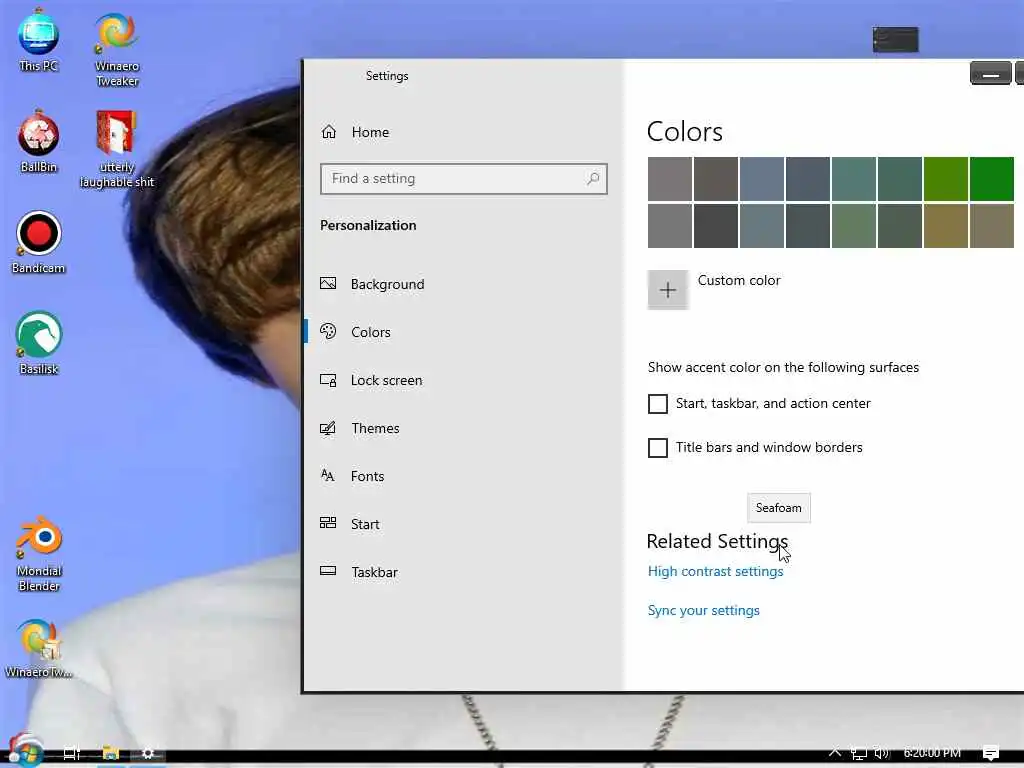Open the taskbar clock showing 6:20 PM

(932, 753)
